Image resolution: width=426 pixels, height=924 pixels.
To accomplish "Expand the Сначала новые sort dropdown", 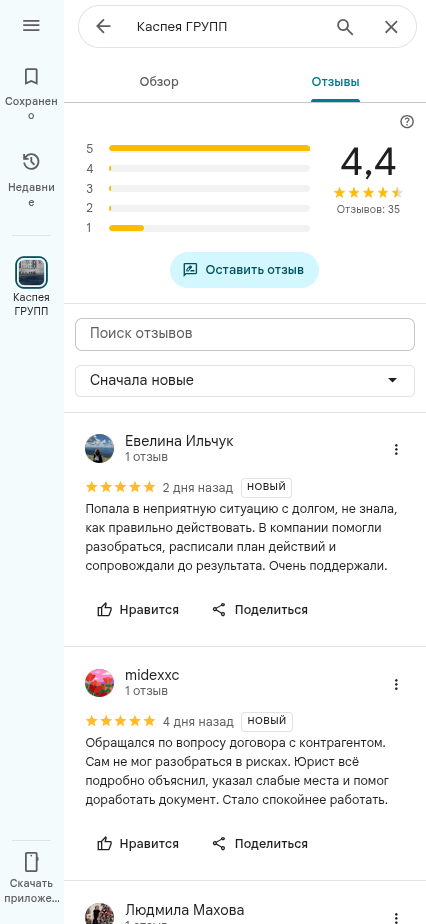I will pyautogui.click(x=245, y=381).
